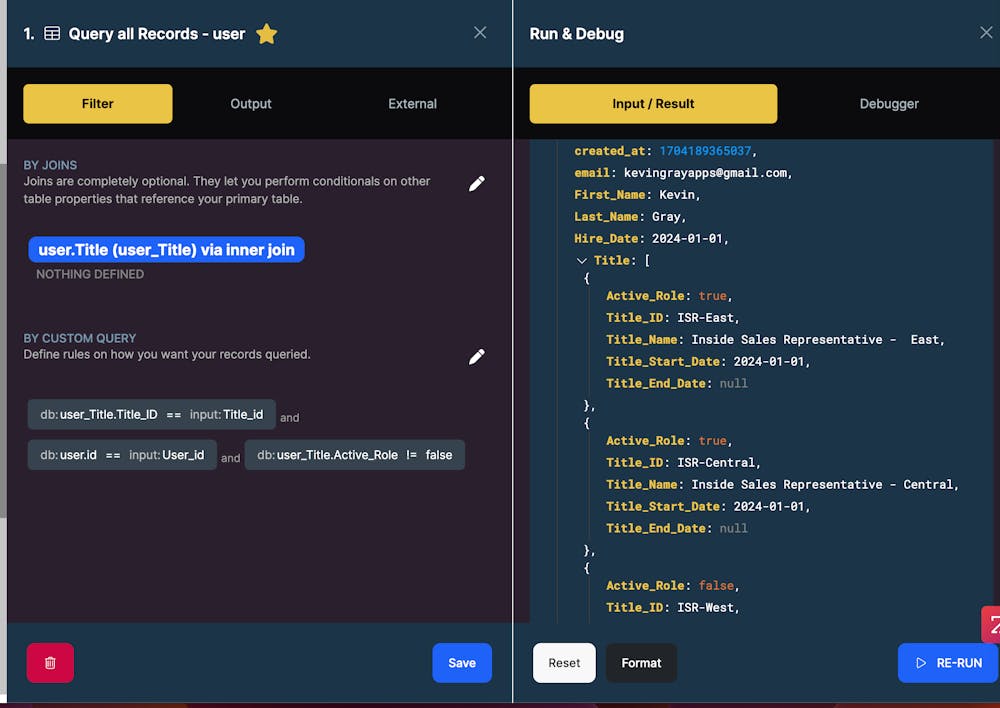Screen dimensions: 1000x708
Task: Click the Save button
Action: pyautogui.click(x=462, y=663)
